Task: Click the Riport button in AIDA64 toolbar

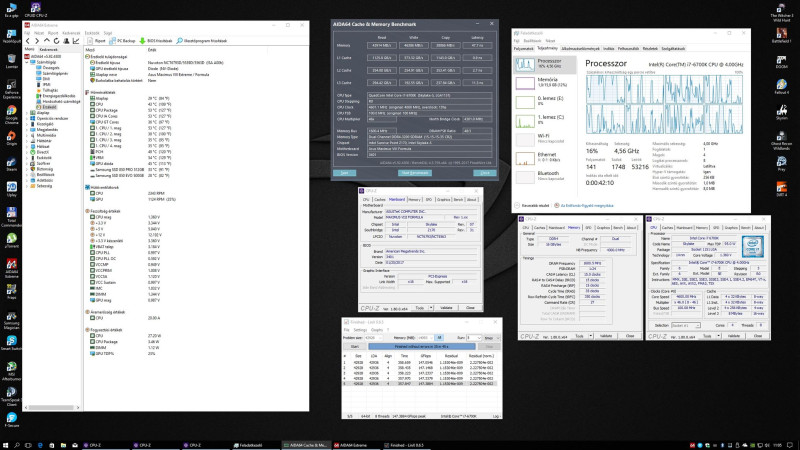Action: coord(96,41)
